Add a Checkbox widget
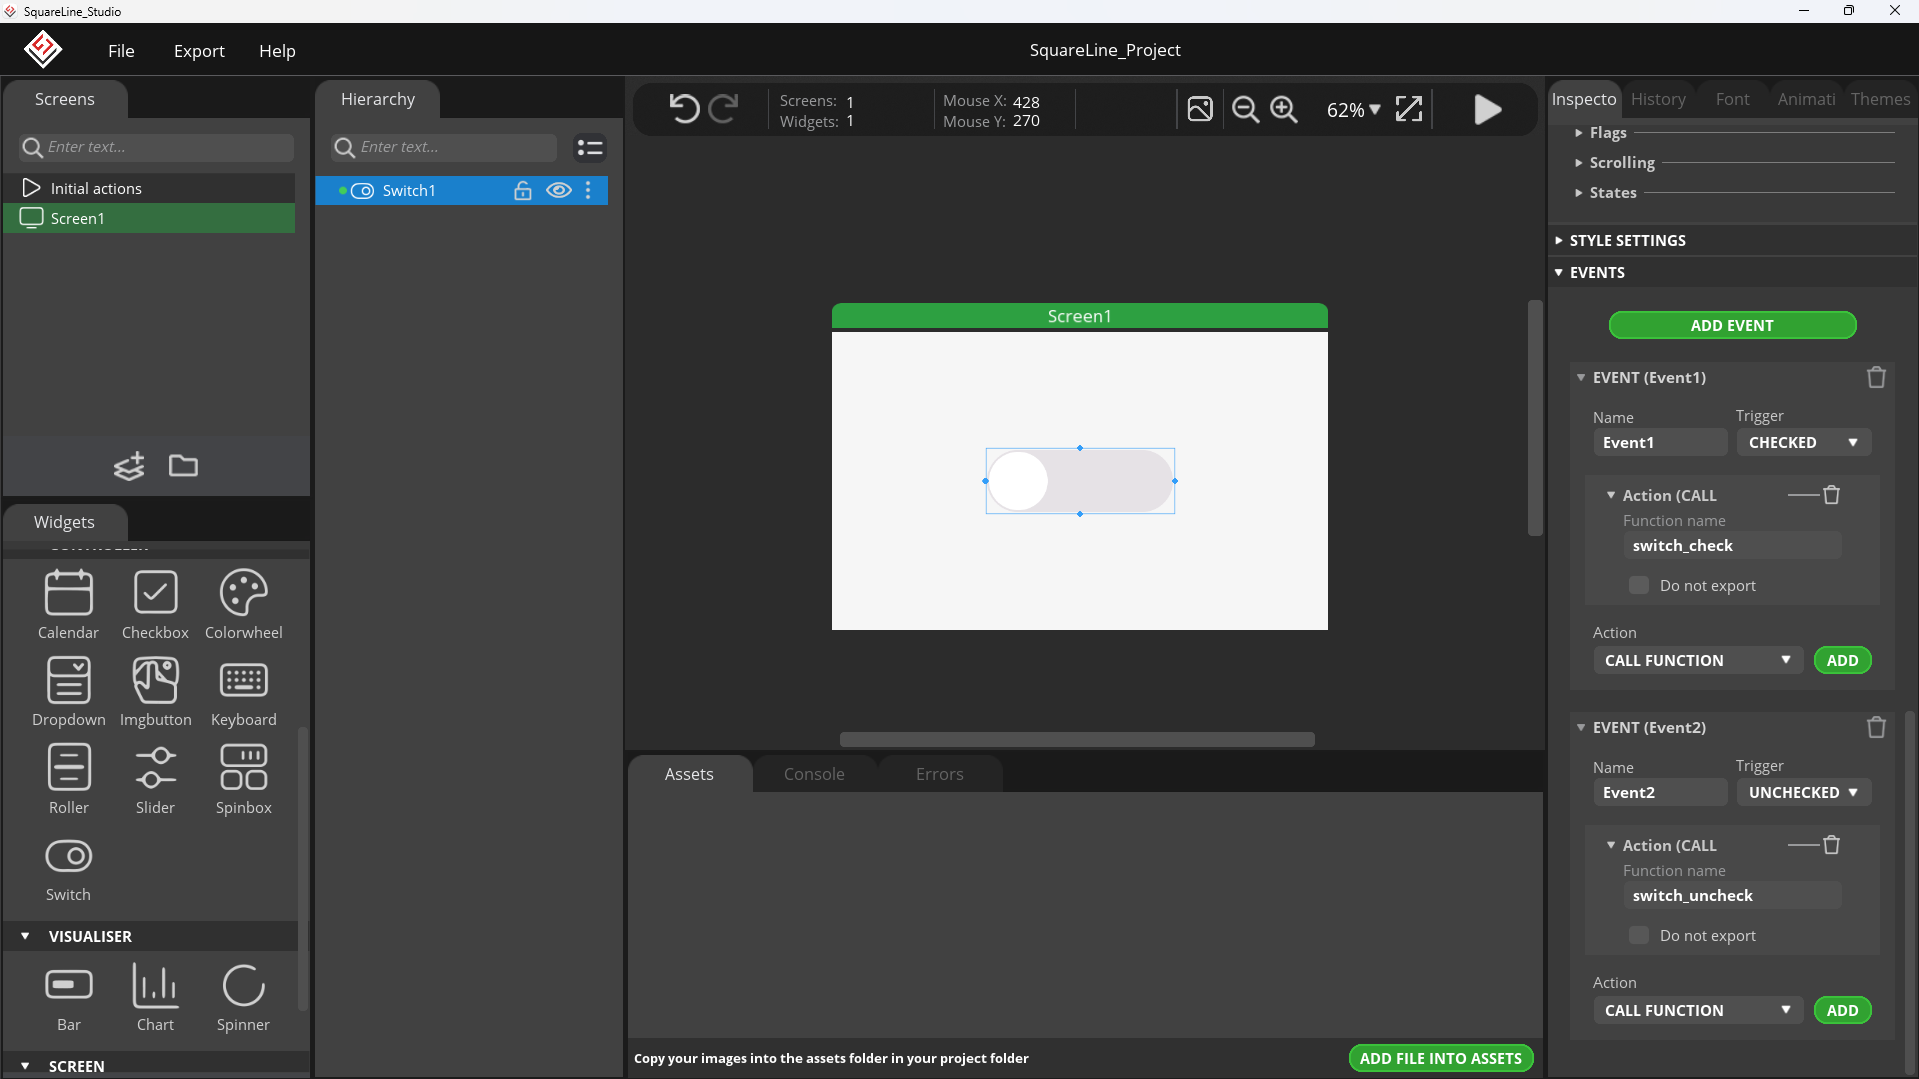The image size is (1919, 1079). click(155, 605)
